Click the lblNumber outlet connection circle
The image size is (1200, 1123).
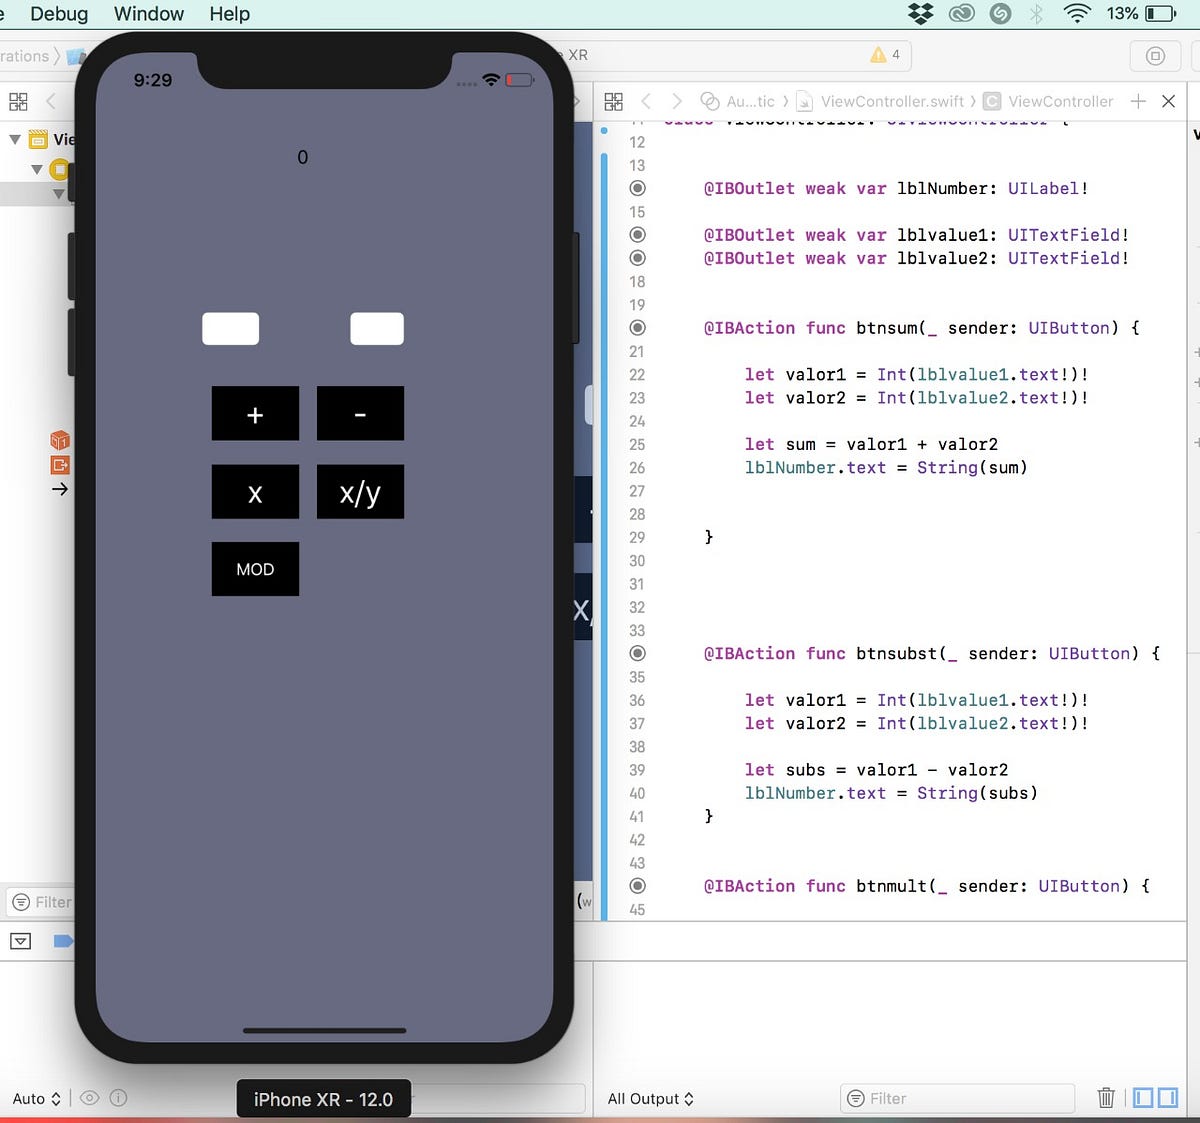pyautogui.click(x=638, y=188)
